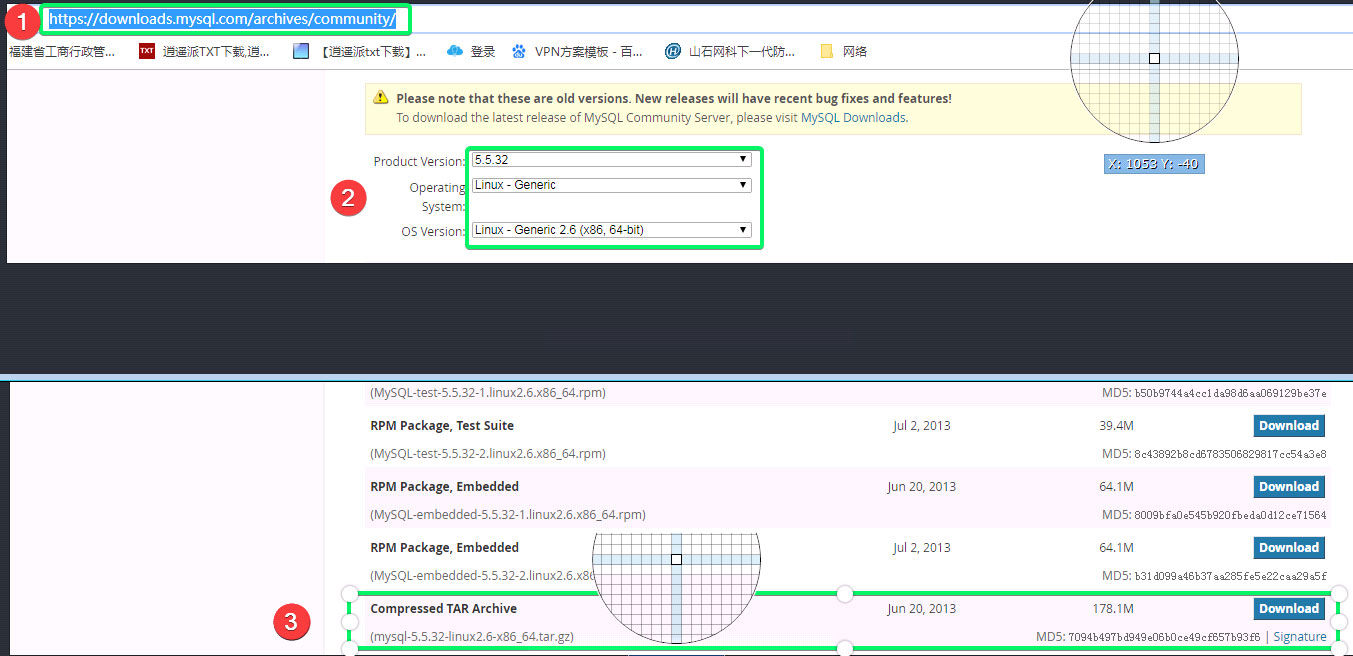This screenshot has width=1353, height=656.
Task: Click the downloads.mysql.com archives URL in address bar
Action: pos(223,19)
